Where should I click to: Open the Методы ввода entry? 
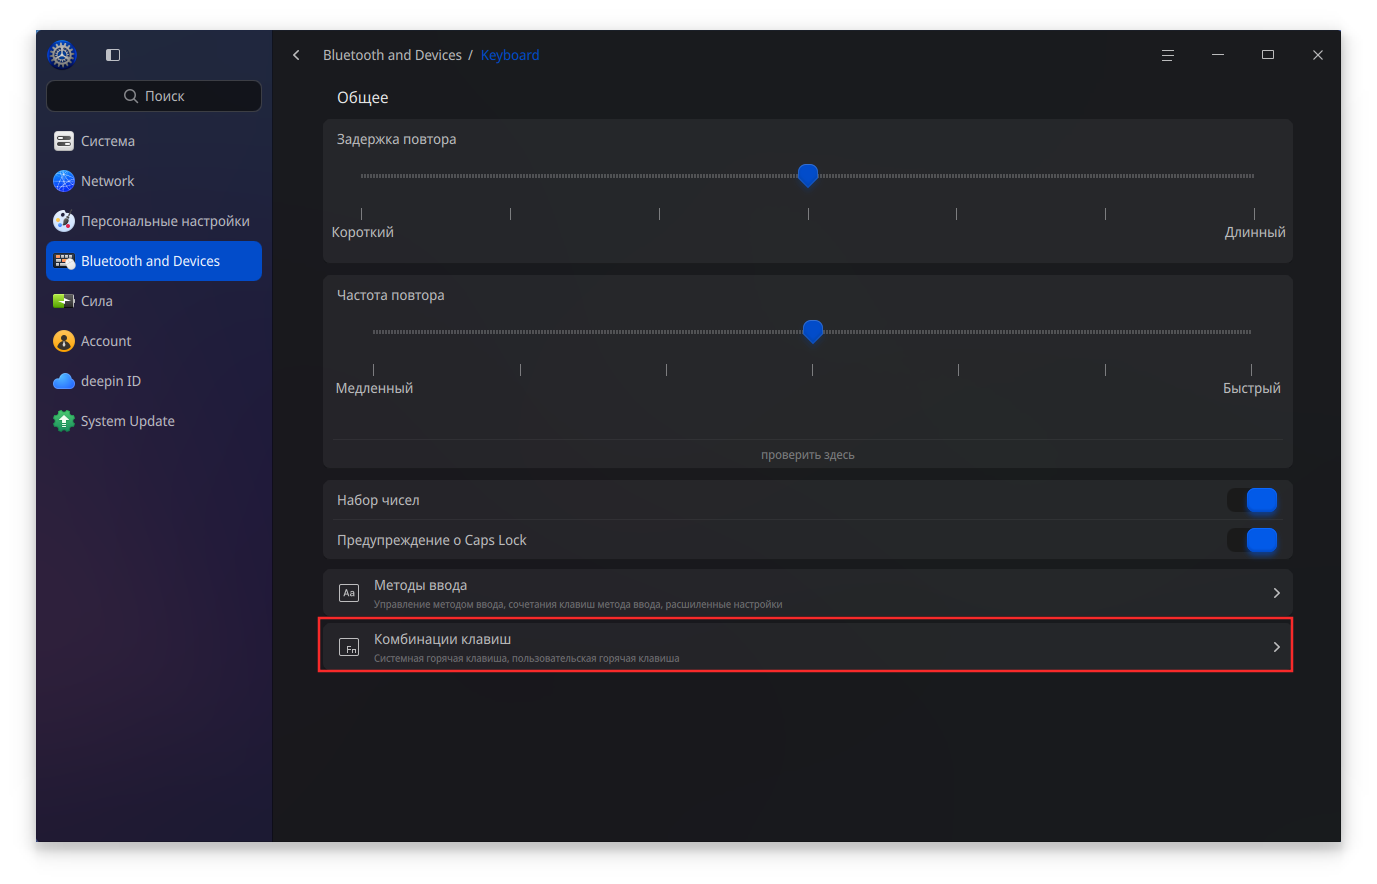(808, 593)
